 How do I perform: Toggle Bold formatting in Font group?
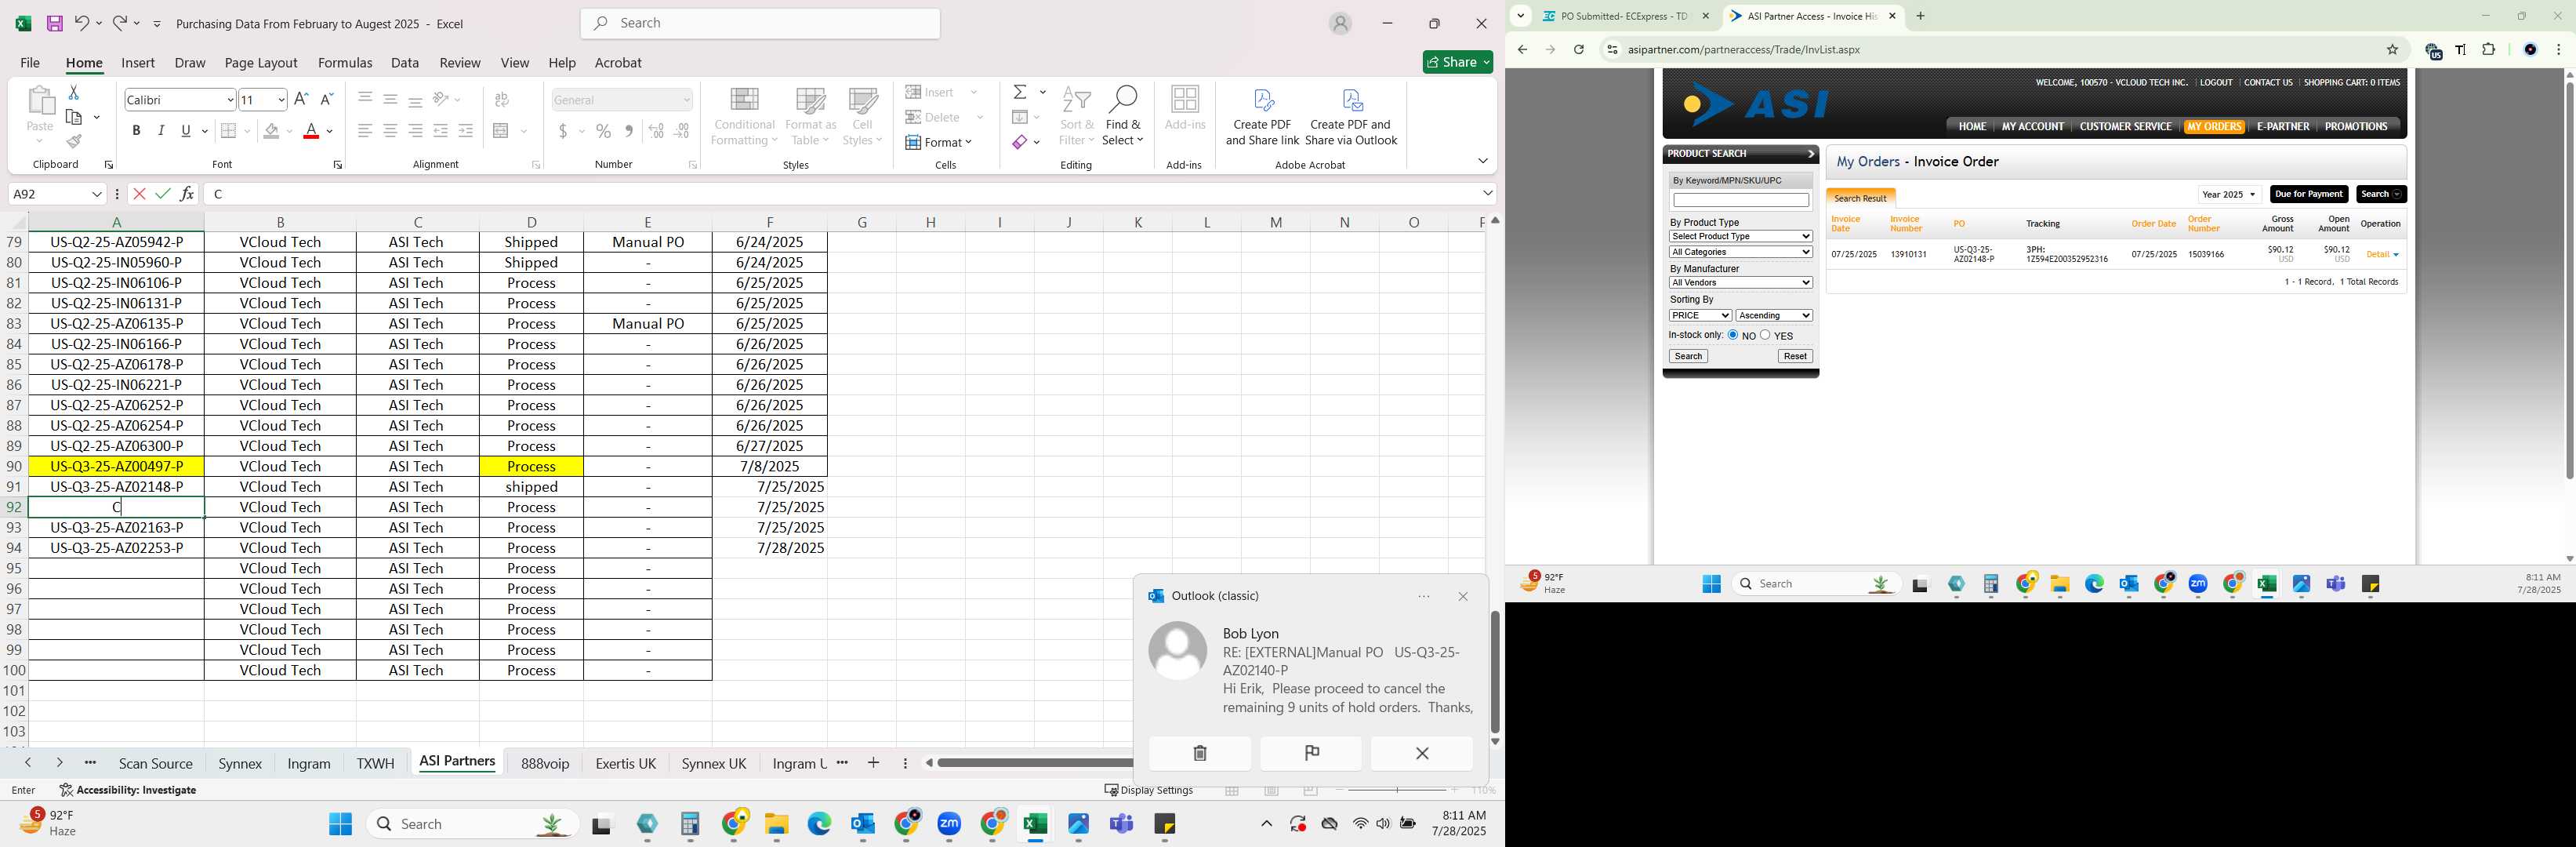(136, 131)
